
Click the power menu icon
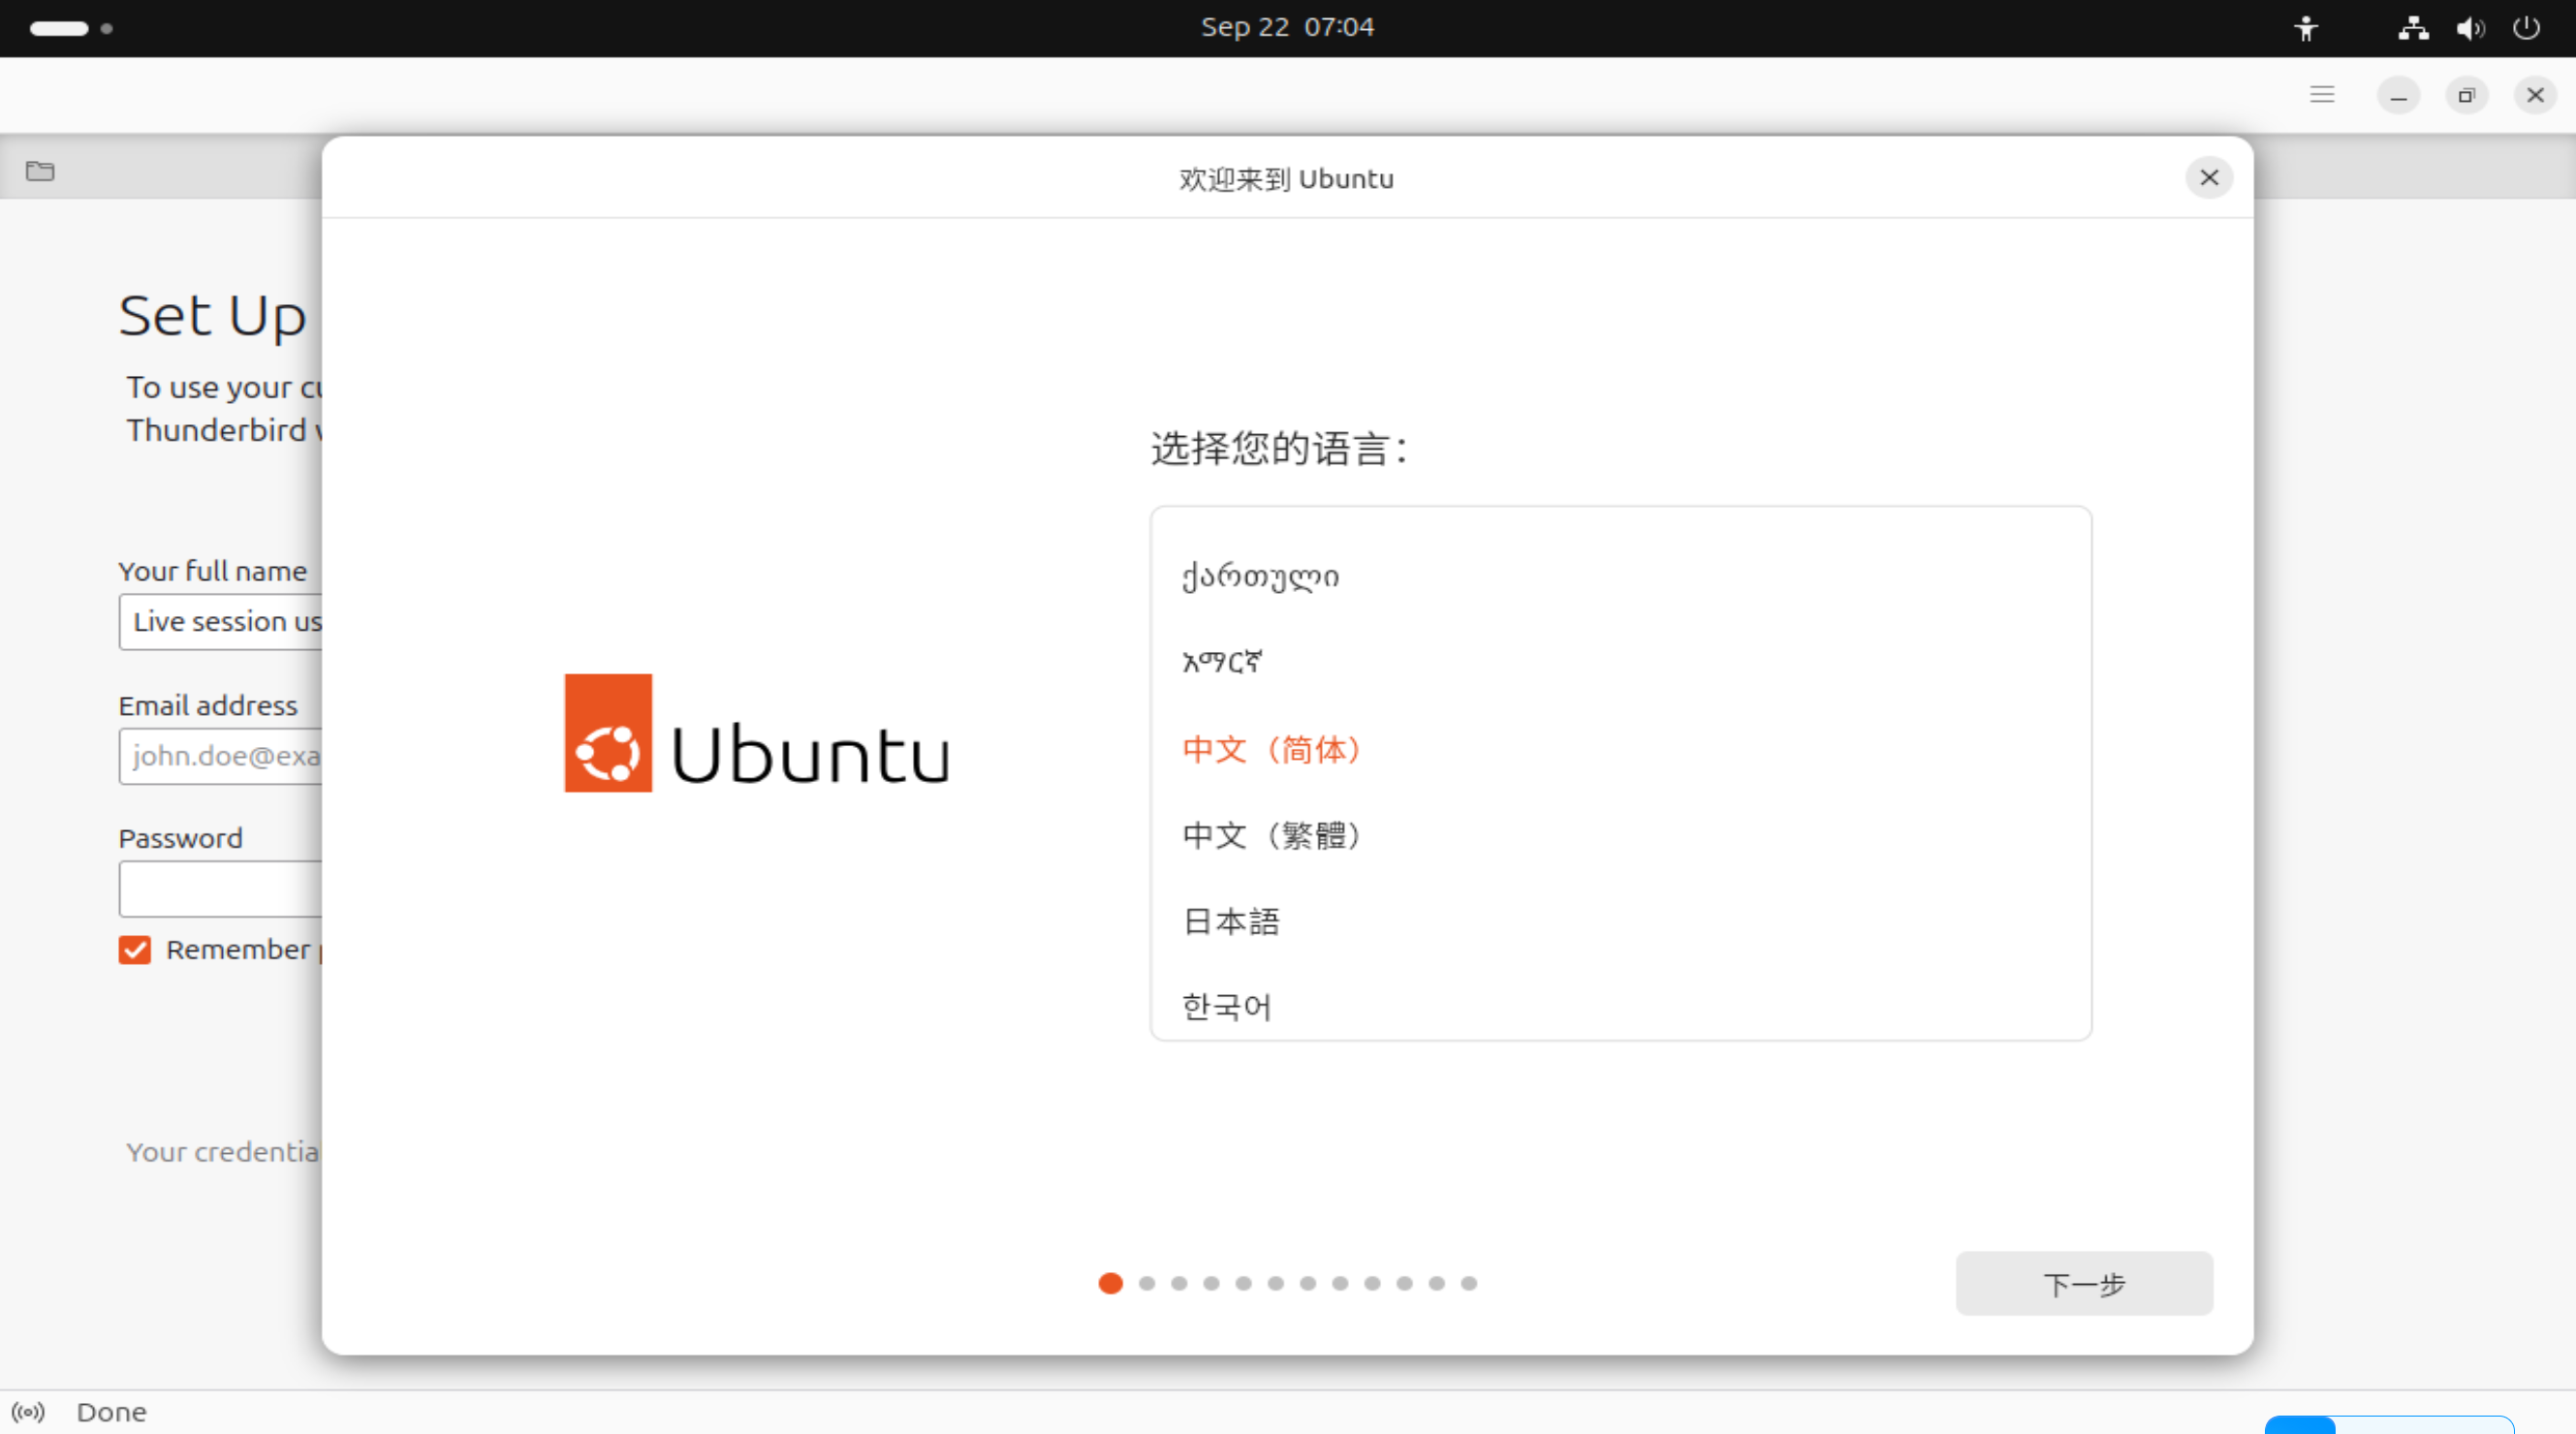click(x=2526, y=28)
